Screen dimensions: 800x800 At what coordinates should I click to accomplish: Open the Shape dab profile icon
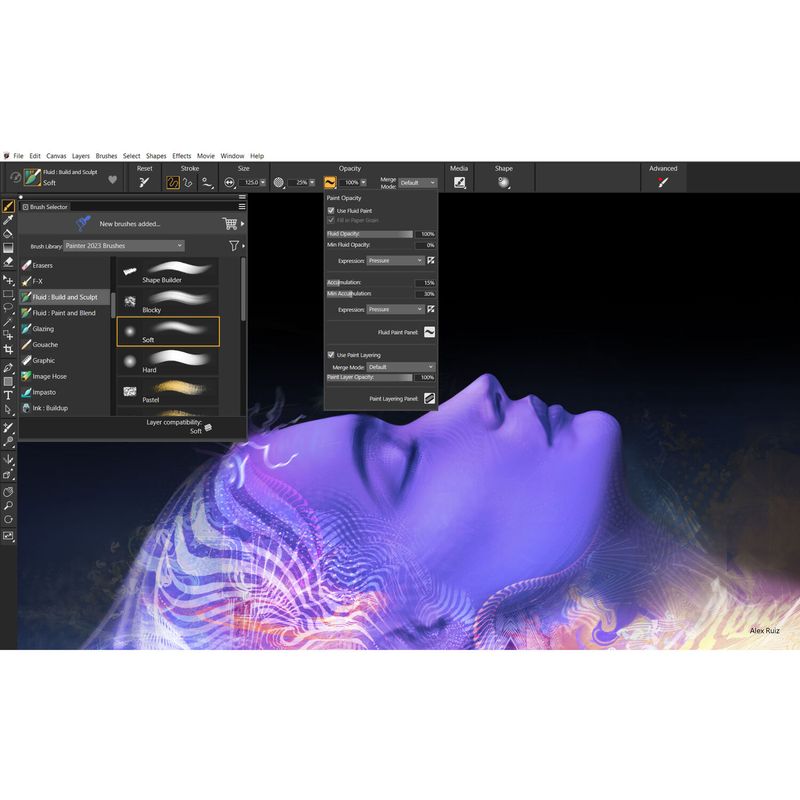[x=504, y=182]
